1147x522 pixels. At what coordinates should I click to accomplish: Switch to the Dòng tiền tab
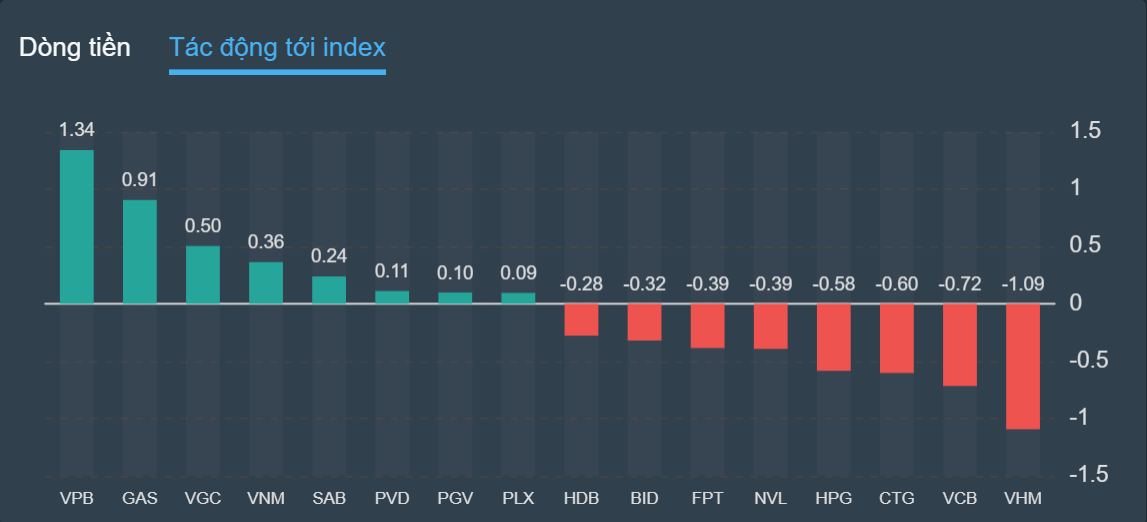tap(75, 47)
